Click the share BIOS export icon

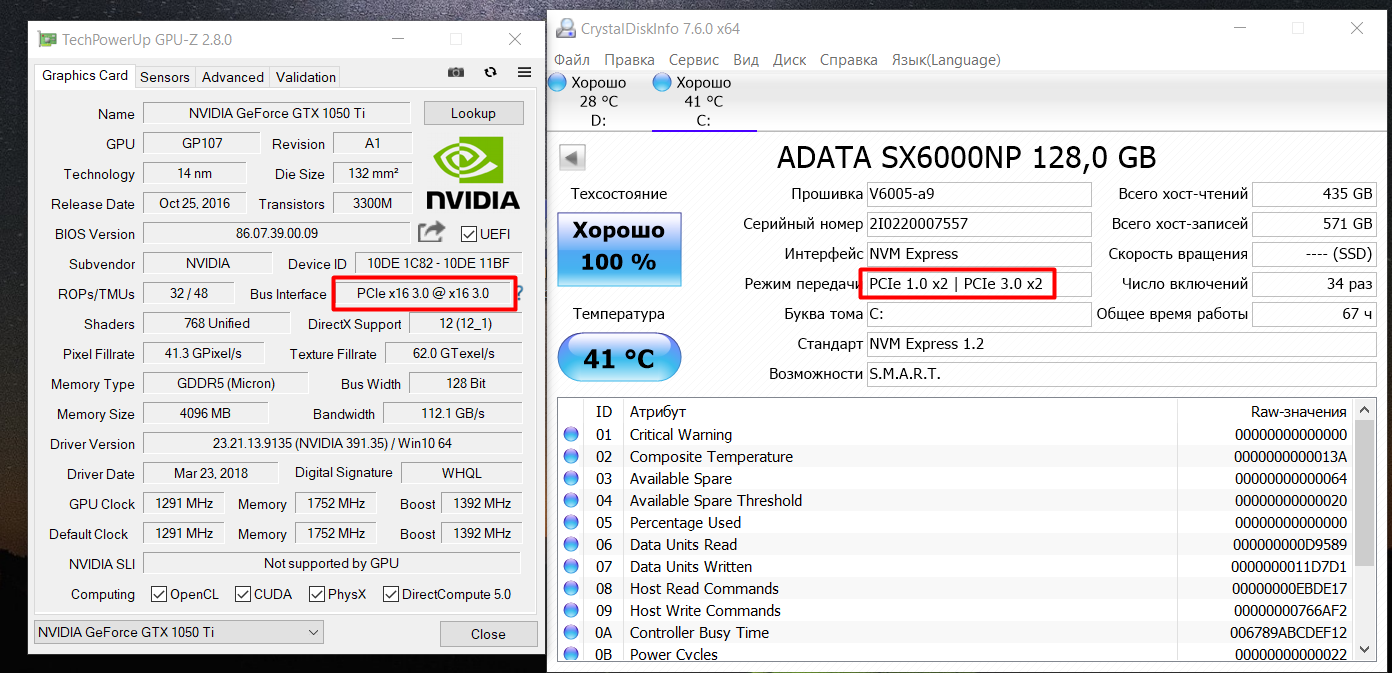431,232
